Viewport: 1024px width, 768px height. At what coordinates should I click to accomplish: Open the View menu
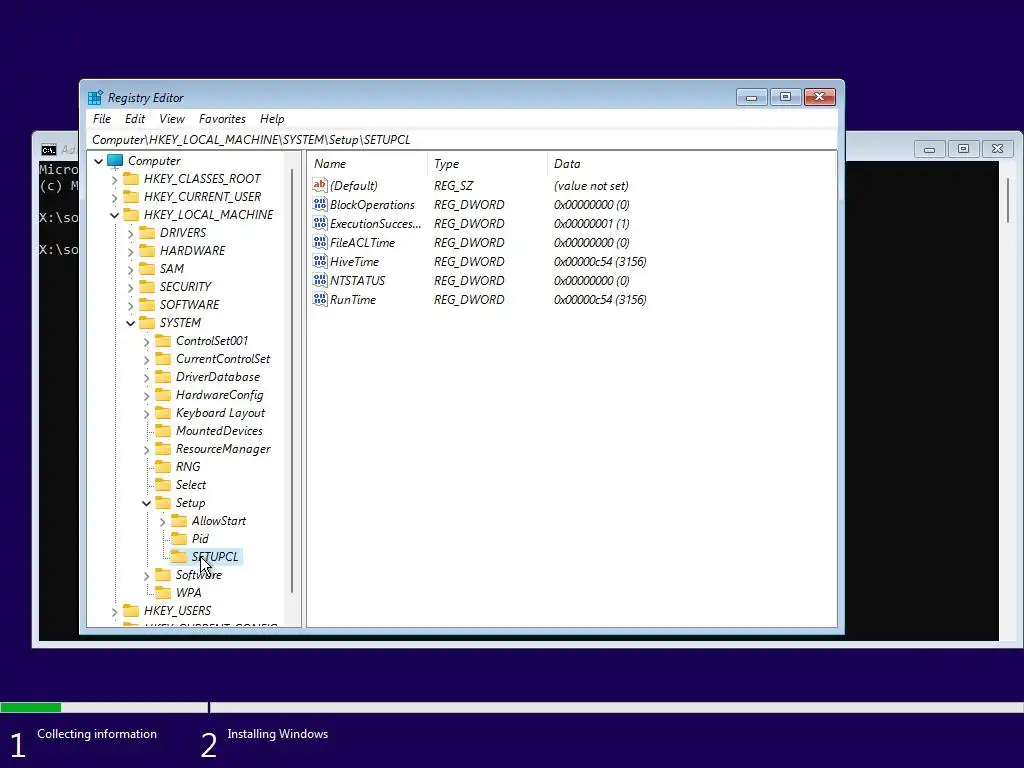coord(172,119)
